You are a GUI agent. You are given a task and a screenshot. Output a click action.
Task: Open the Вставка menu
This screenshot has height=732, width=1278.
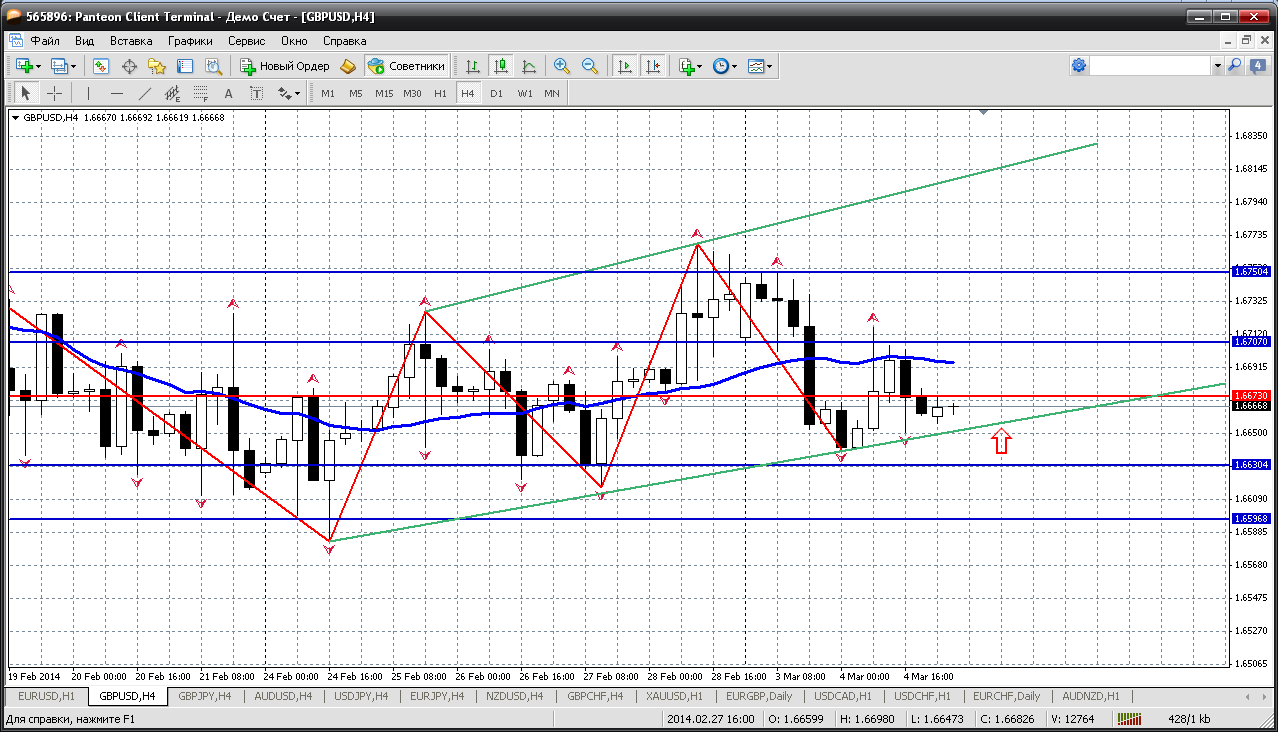pyautogui.click(x=131, y=41)
